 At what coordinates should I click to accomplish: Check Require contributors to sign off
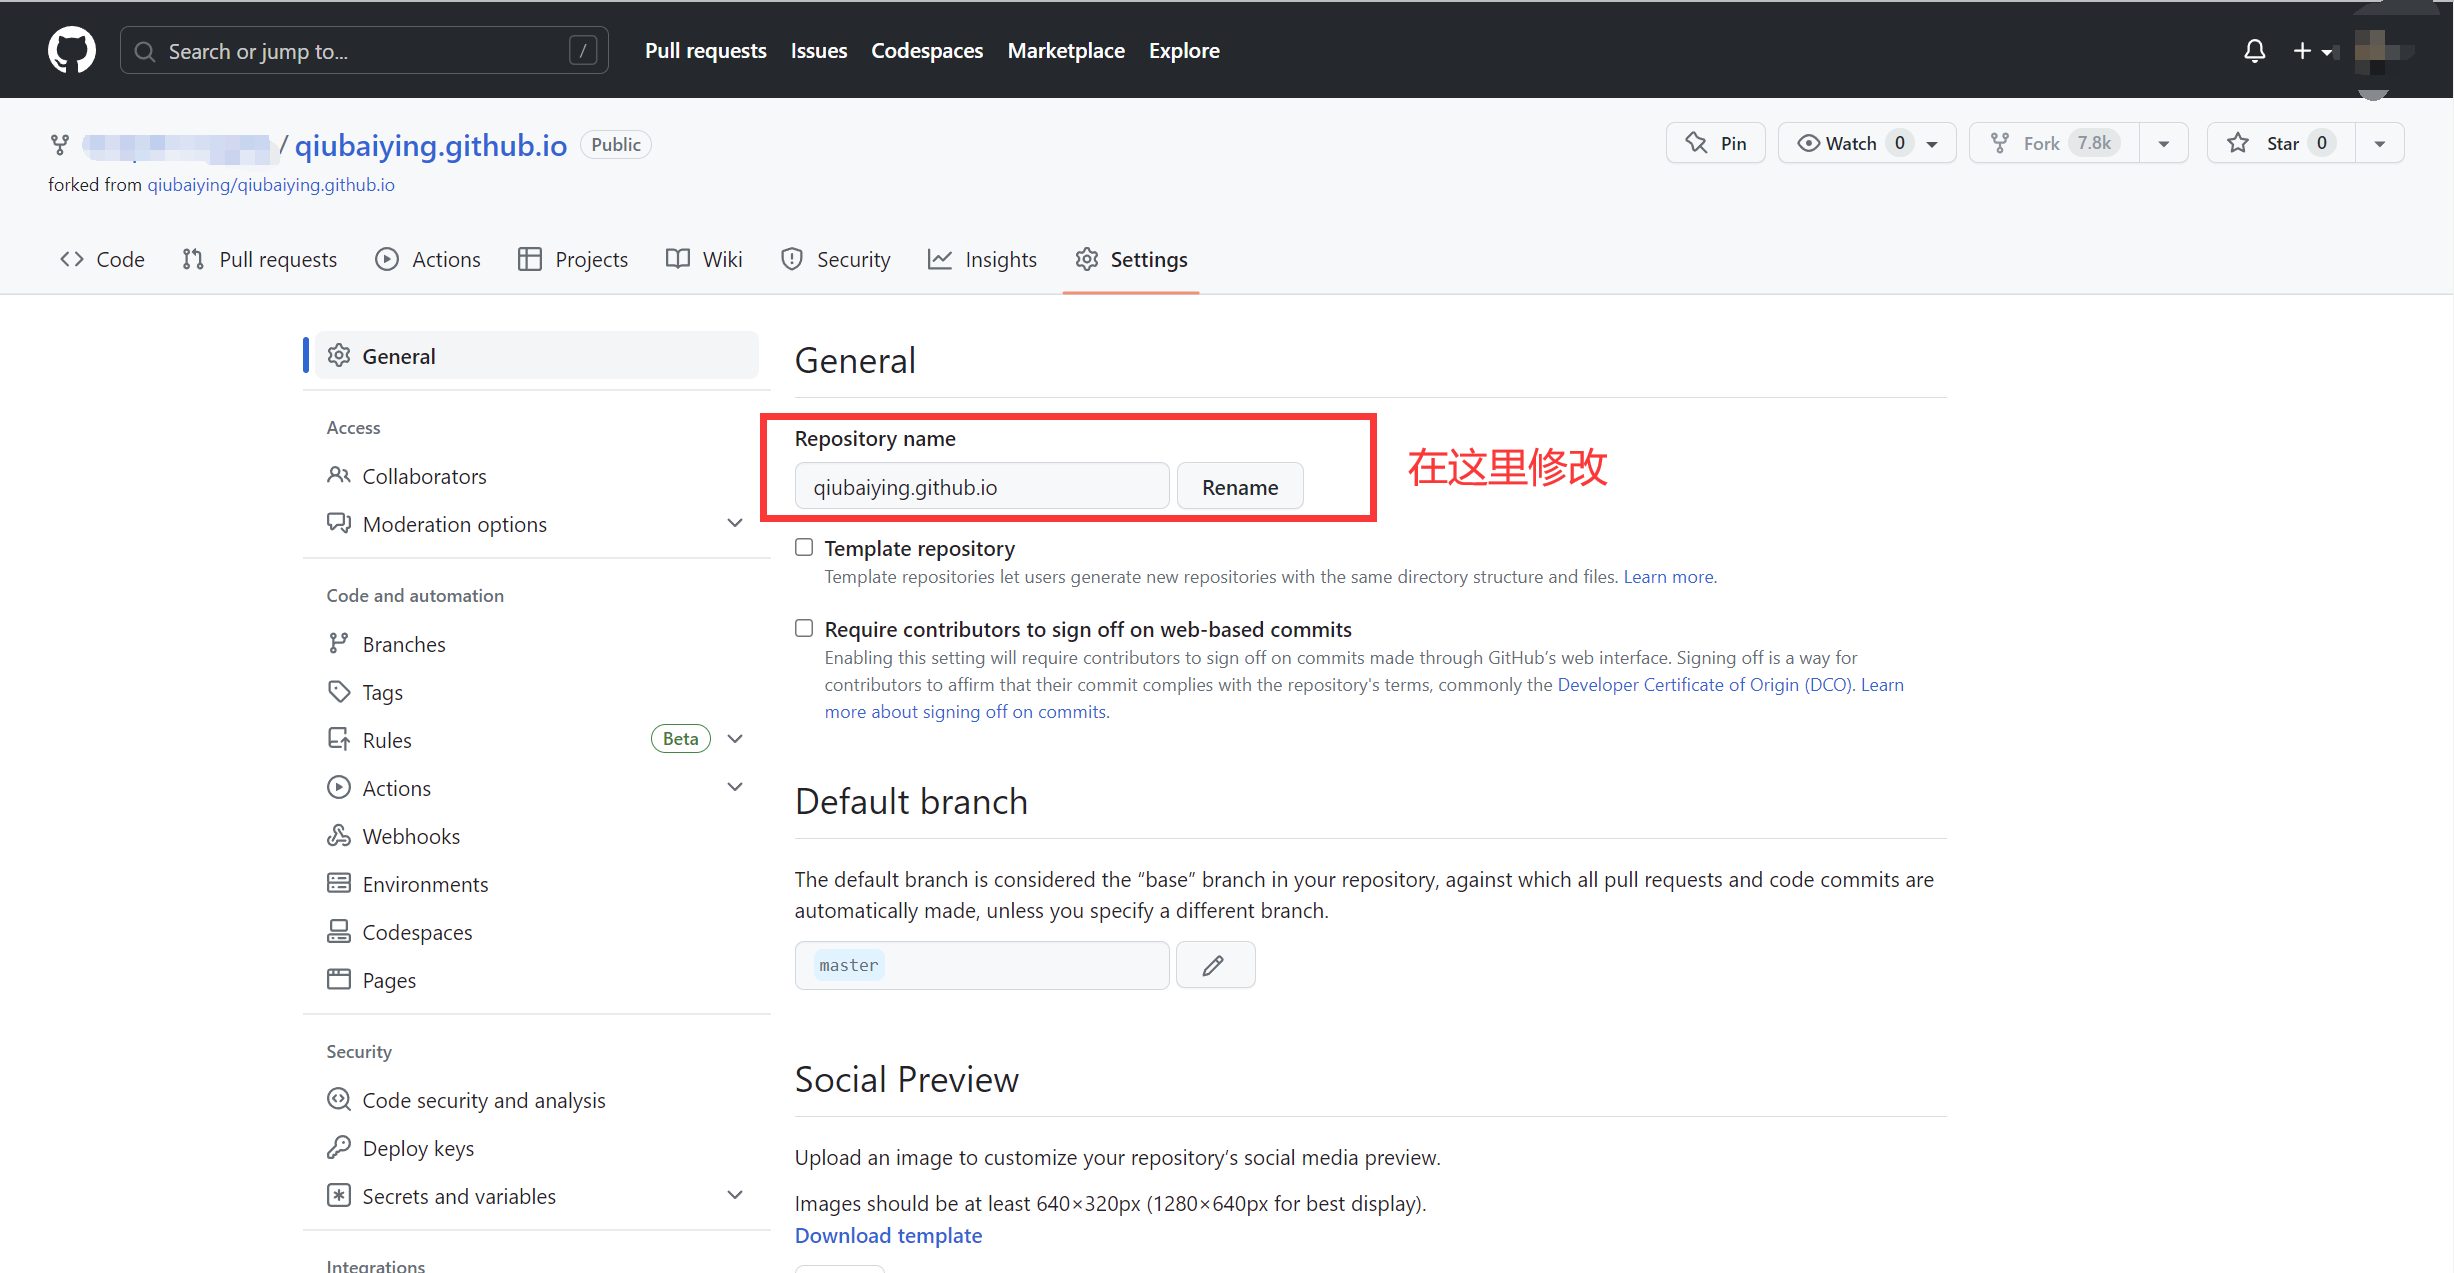click(x=804, y=628)
